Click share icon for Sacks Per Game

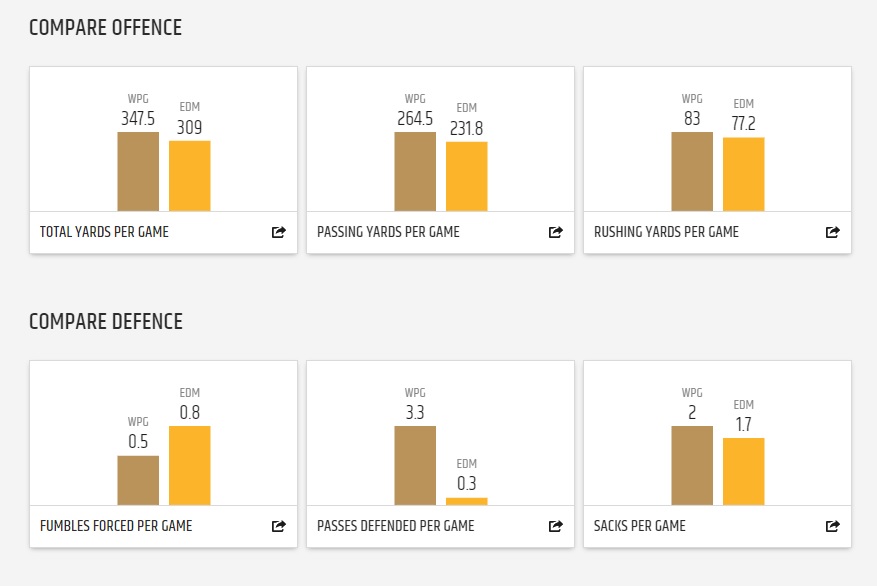[832, 526]
